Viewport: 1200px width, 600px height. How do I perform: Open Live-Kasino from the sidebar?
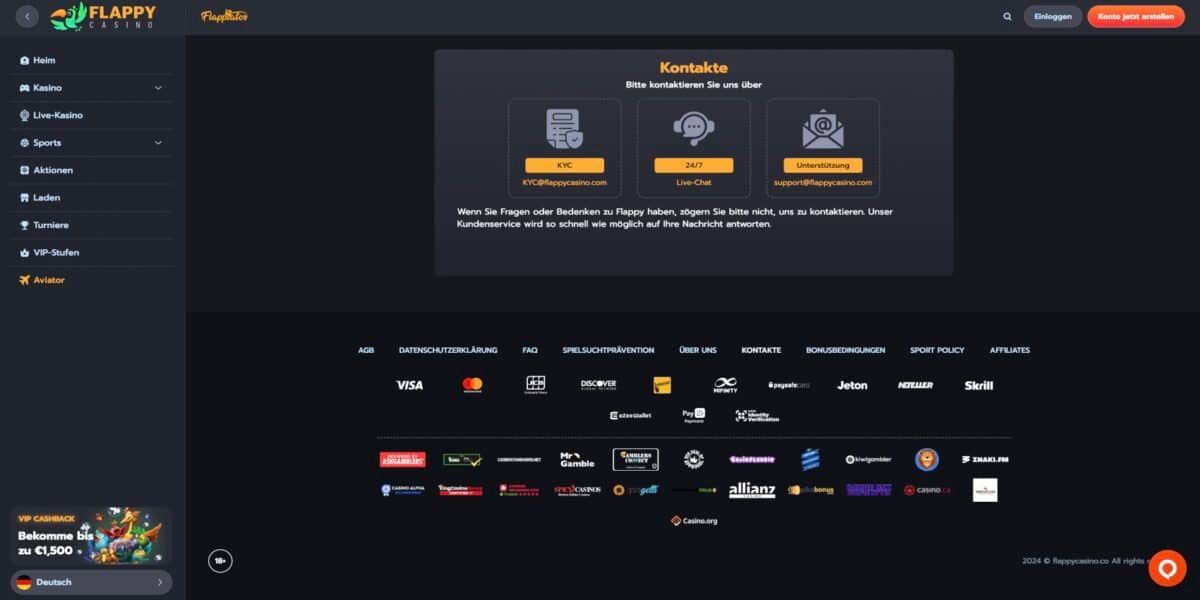[58, 115]
